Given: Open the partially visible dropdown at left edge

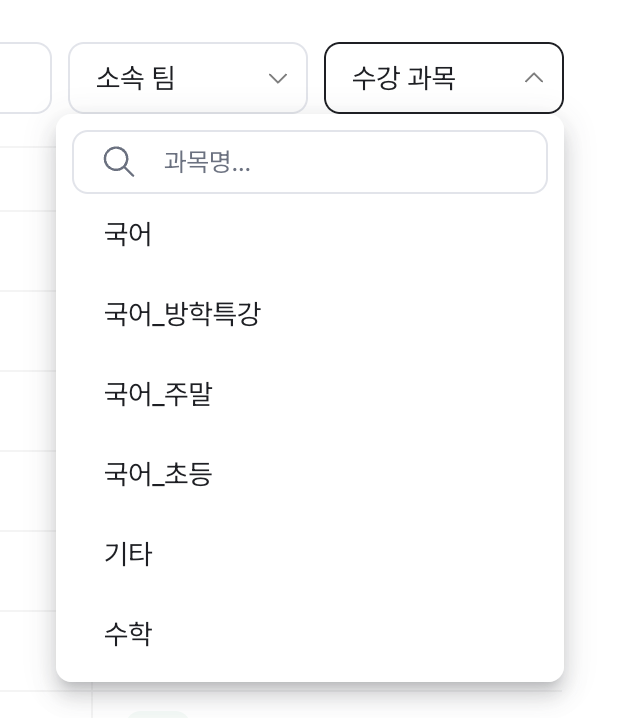Looking at the screenshot, I should coord(25,78).
